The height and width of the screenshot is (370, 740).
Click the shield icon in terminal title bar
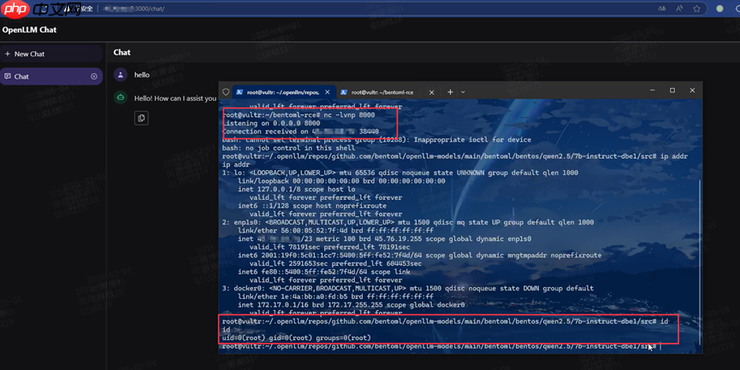226,92
